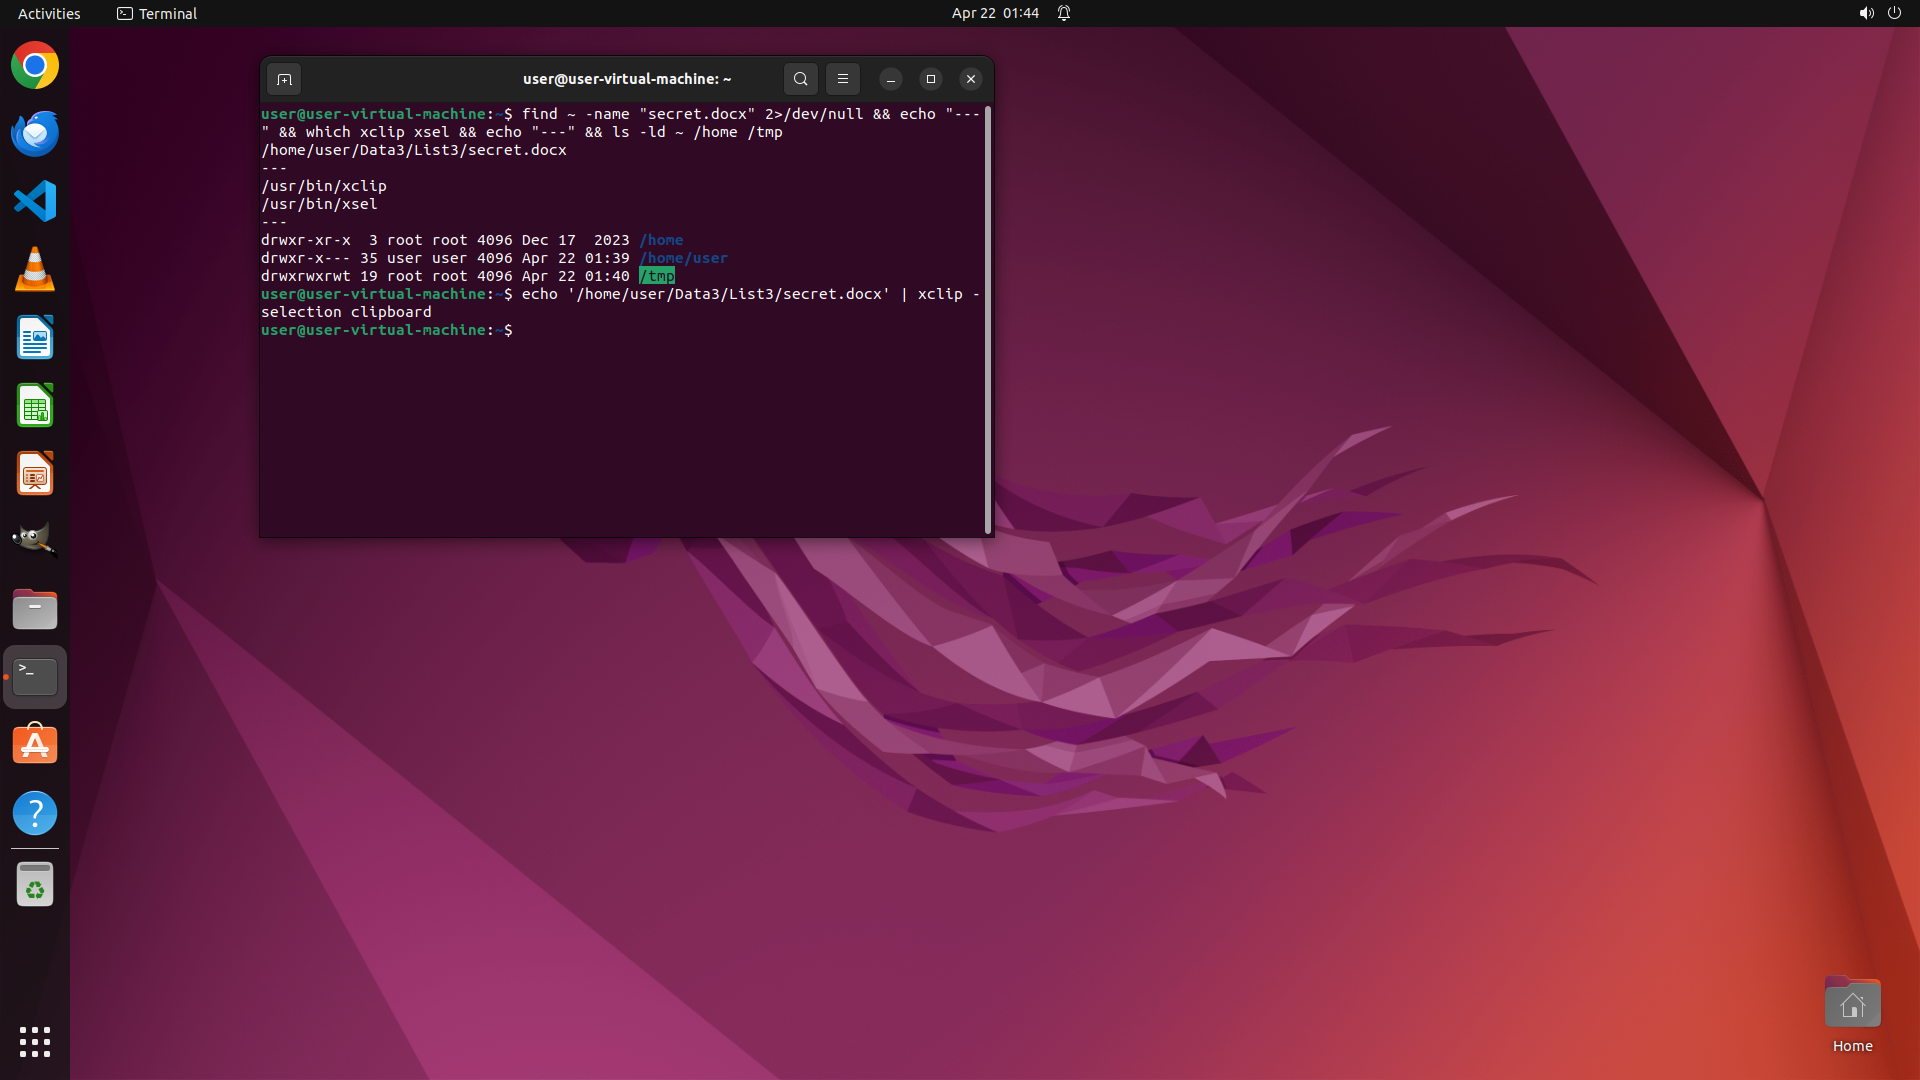Open GIMP image editor
Screen dimensions: 1920x1080
(x=35, y=541)
